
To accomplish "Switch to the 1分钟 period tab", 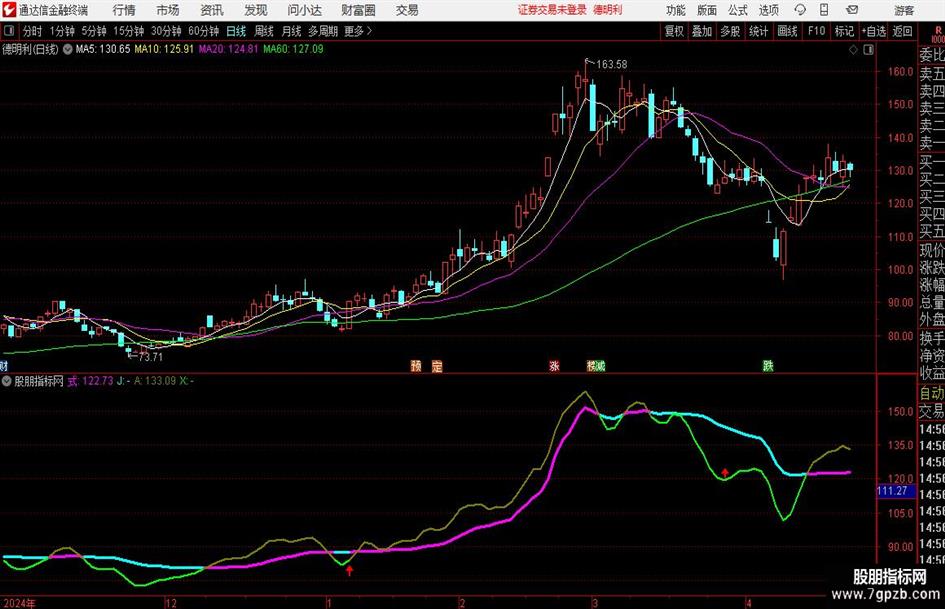I will pos(62,31).
